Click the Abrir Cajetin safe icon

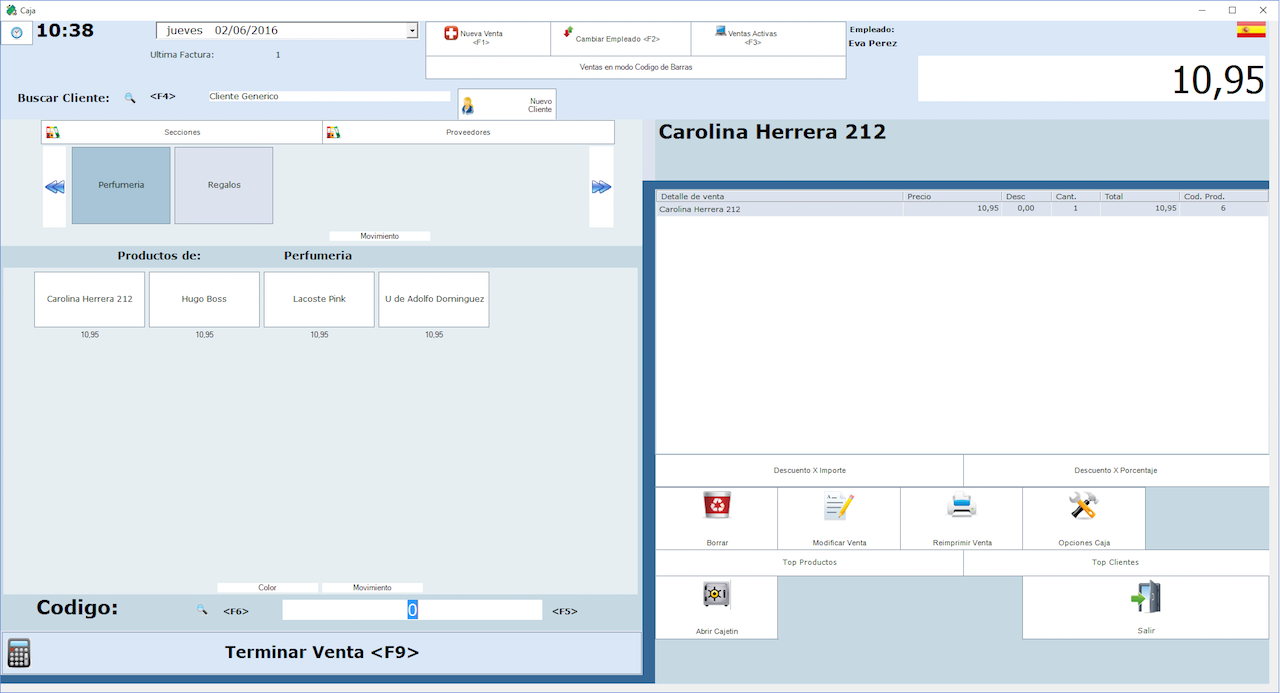716,595
